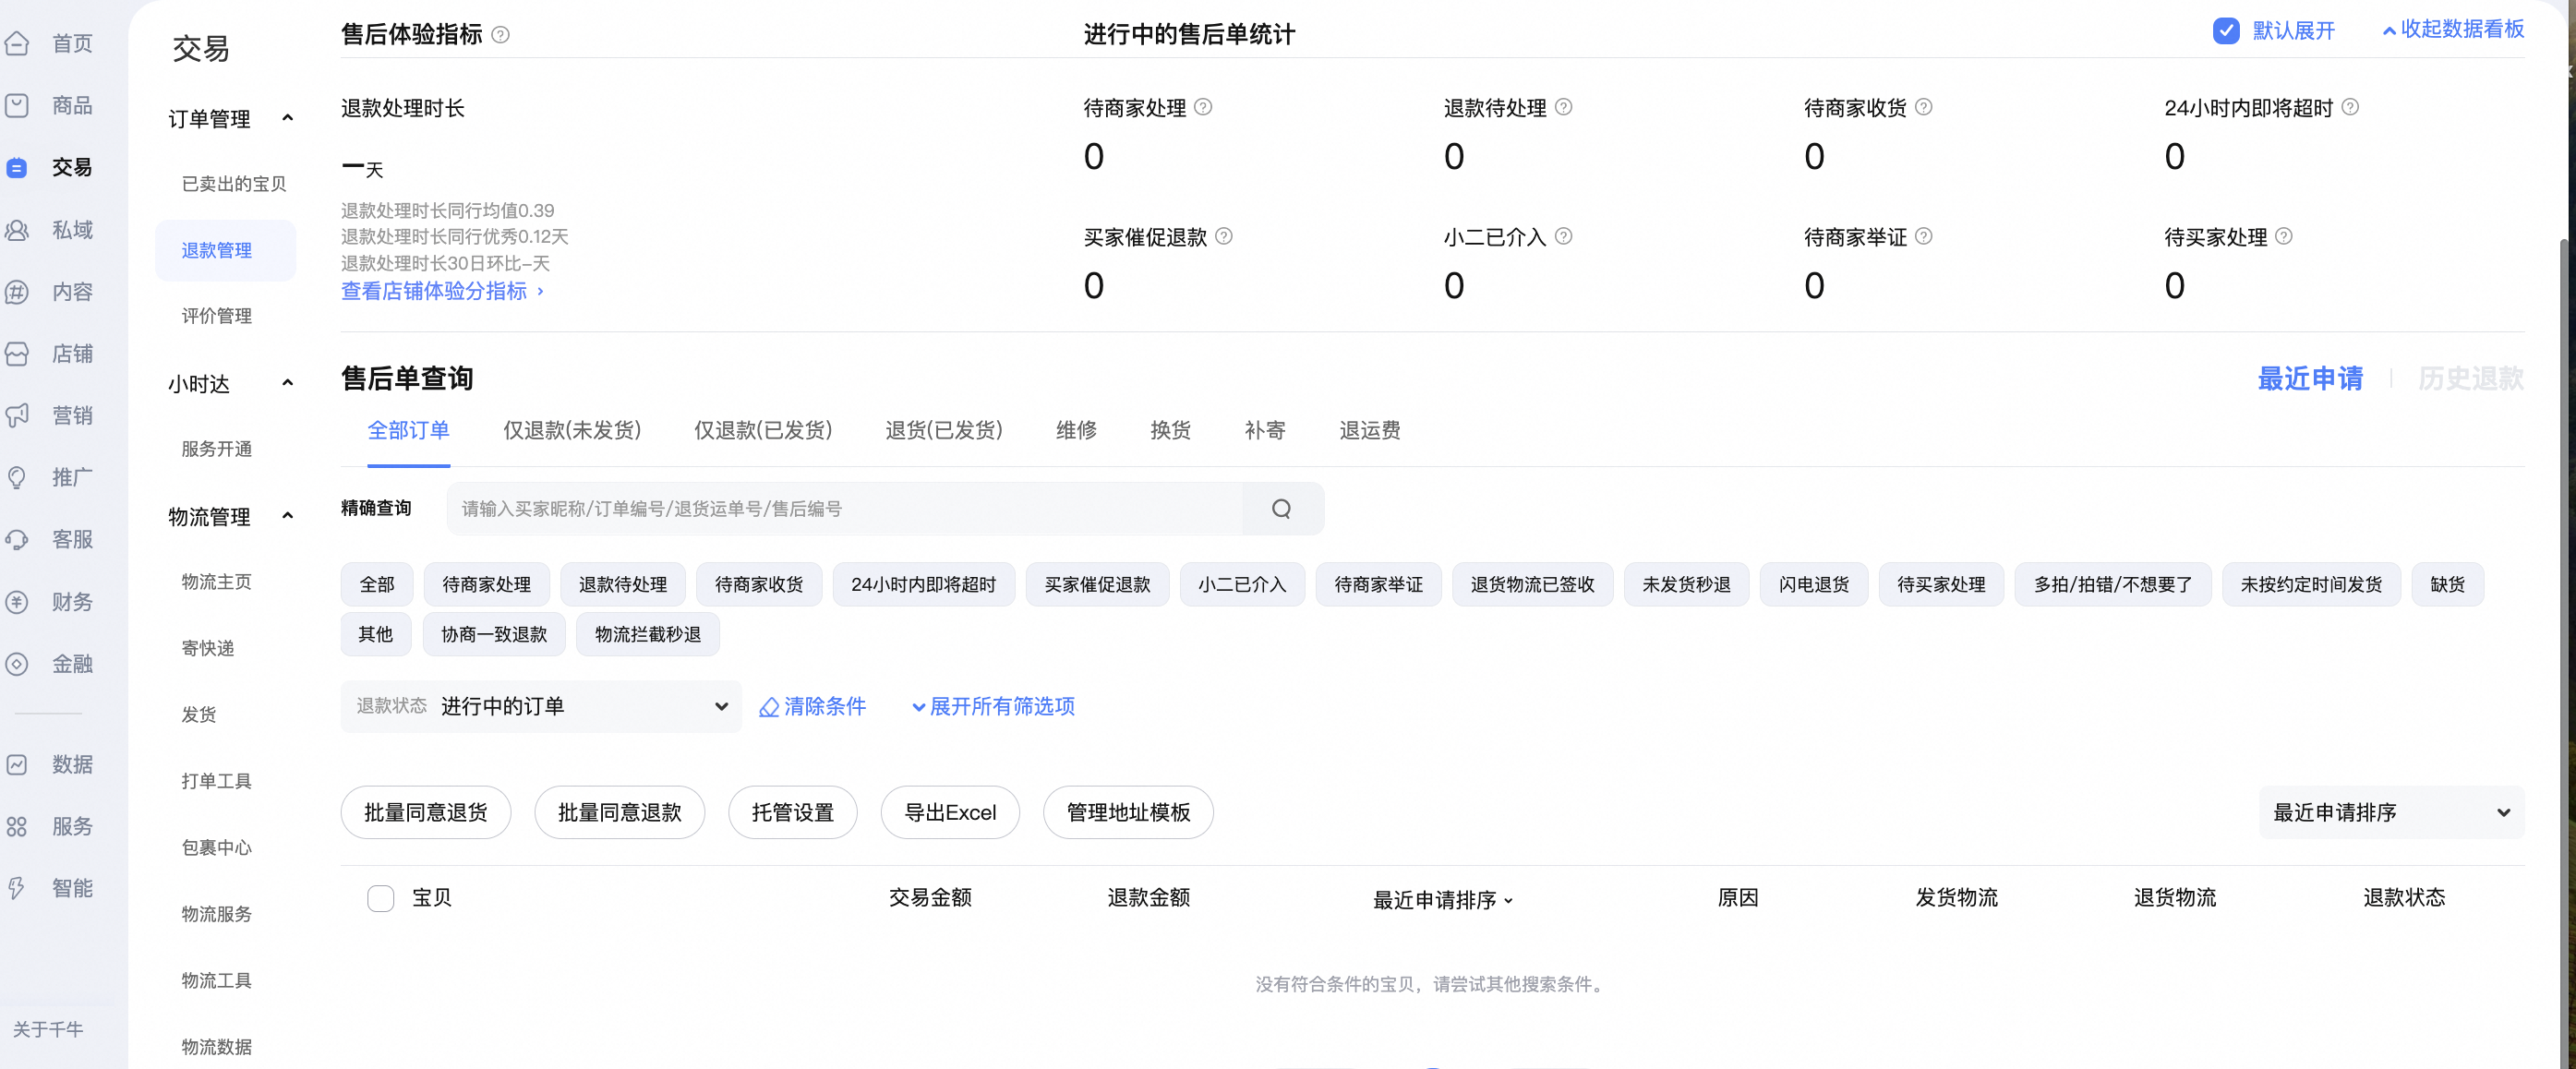Open the 店铺 shop sidebar icon
The width and height of the screenshot is (2576, 1069).
(x=17, y=354)
